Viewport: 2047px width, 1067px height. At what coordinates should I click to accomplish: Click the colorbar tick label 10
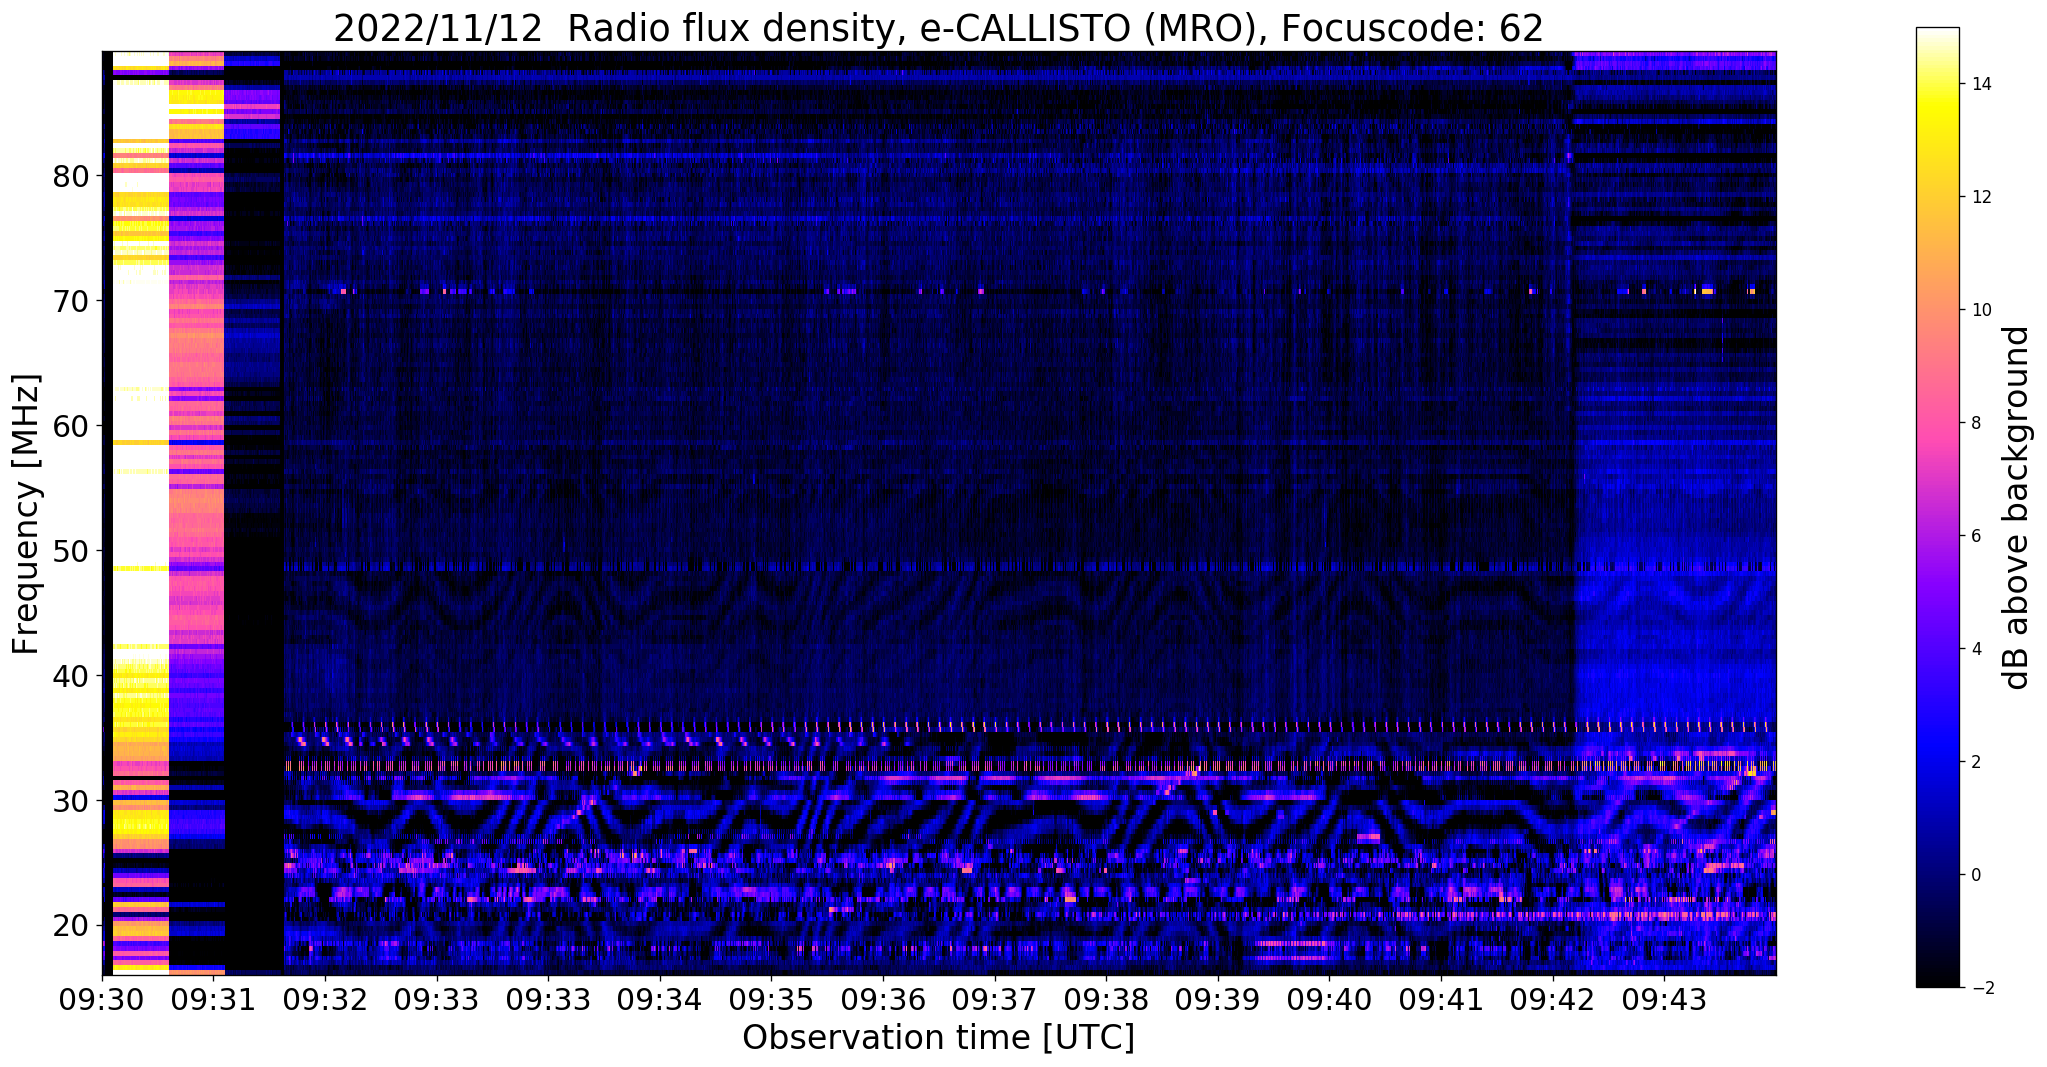coord(1980,310)
